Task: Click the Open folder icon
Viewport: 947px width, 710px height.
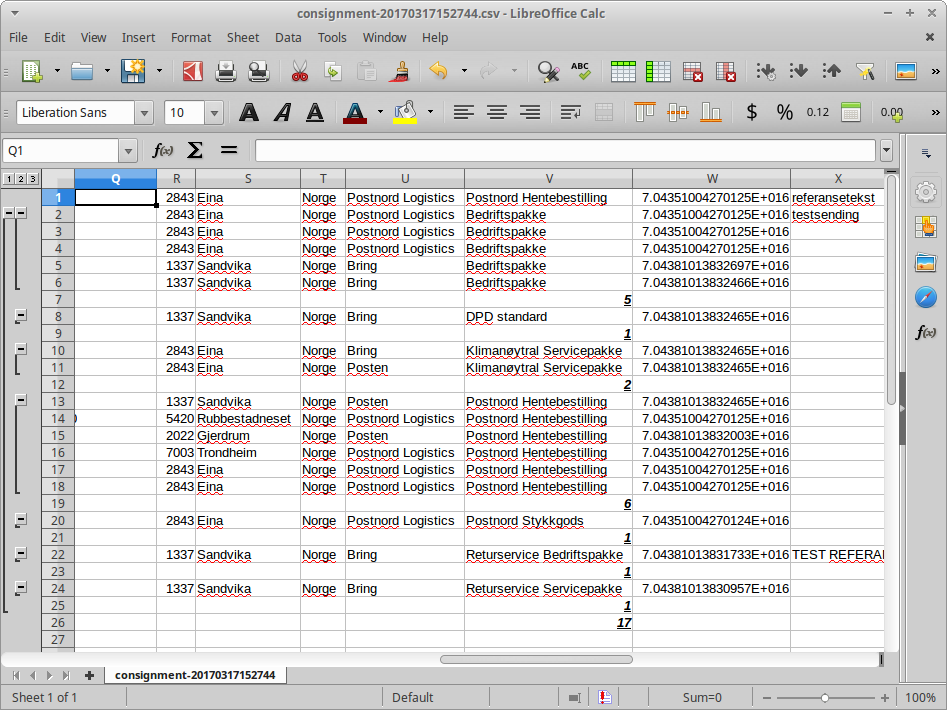Action: coord(82,71)
